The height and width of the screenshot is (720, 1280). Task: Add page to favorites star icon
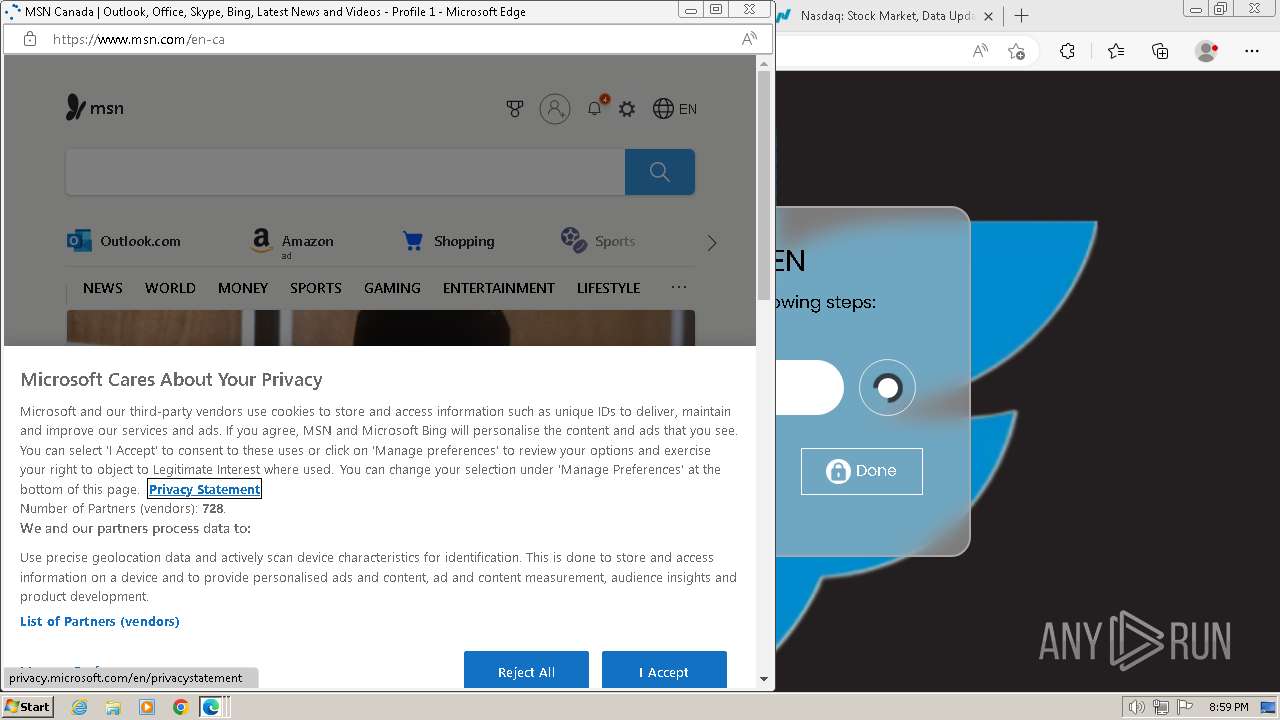point(1017,51)
